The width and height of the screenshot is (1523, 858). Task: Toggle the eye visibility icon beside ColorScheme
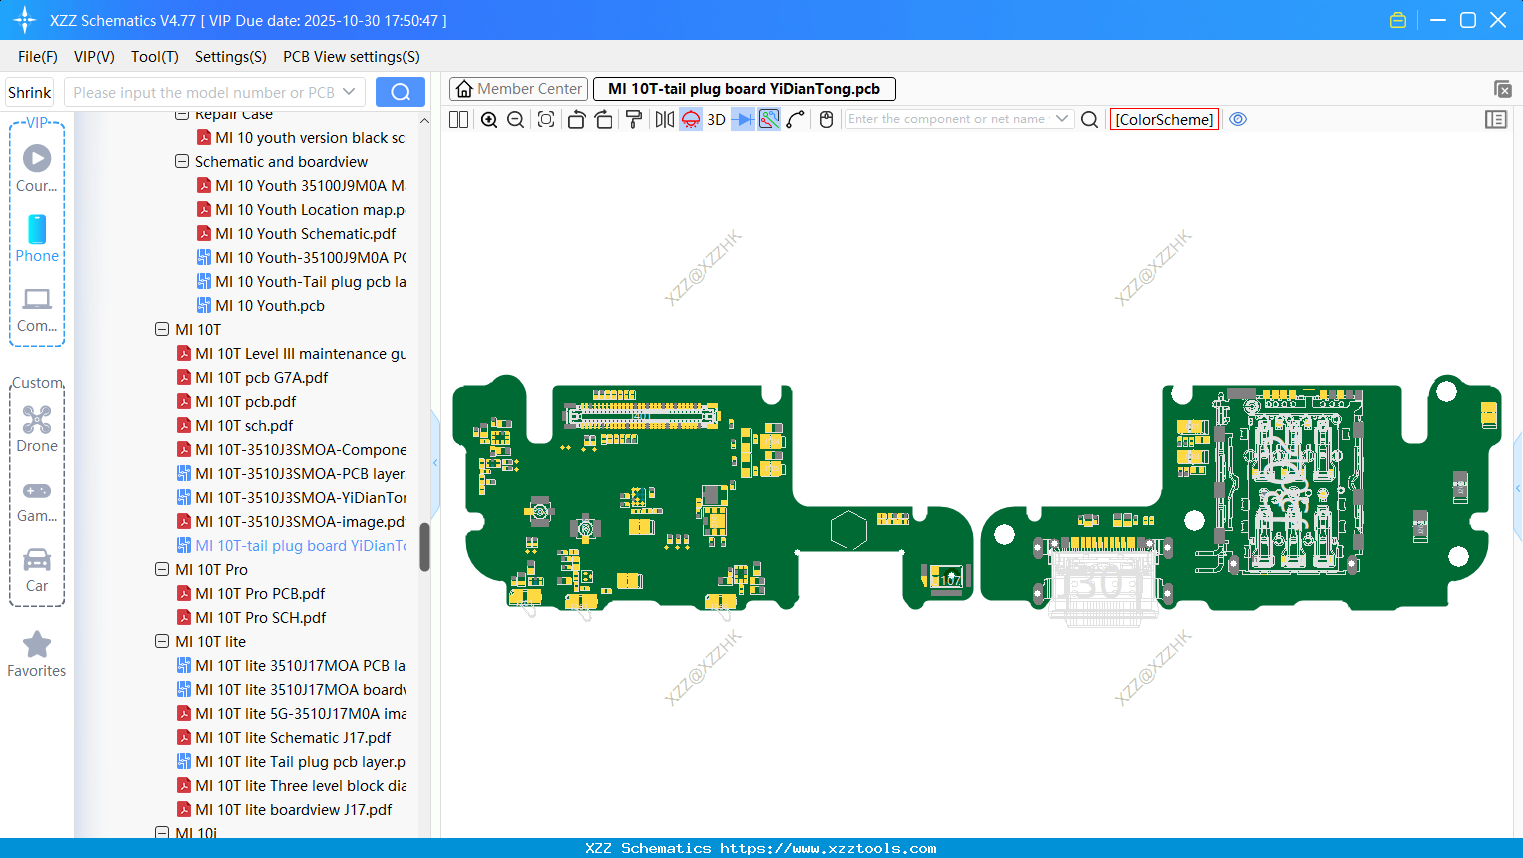(1237, 119)
